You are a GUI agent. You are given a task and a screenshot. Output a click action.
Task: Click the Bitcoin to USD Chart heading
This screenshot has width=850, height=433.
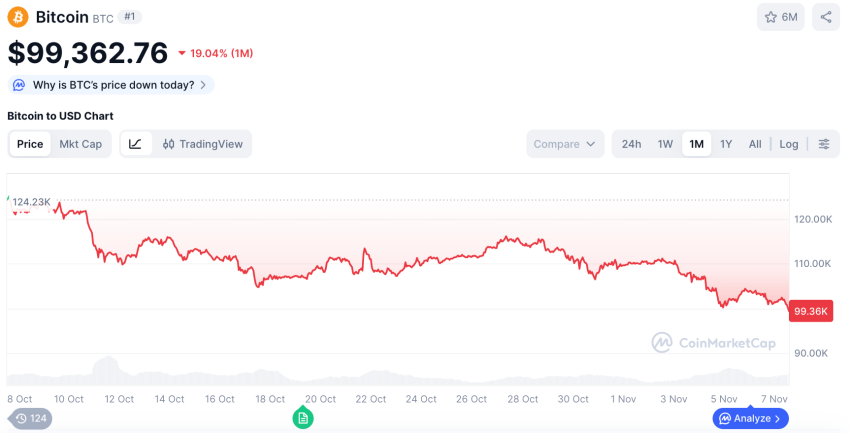point(60,116)
